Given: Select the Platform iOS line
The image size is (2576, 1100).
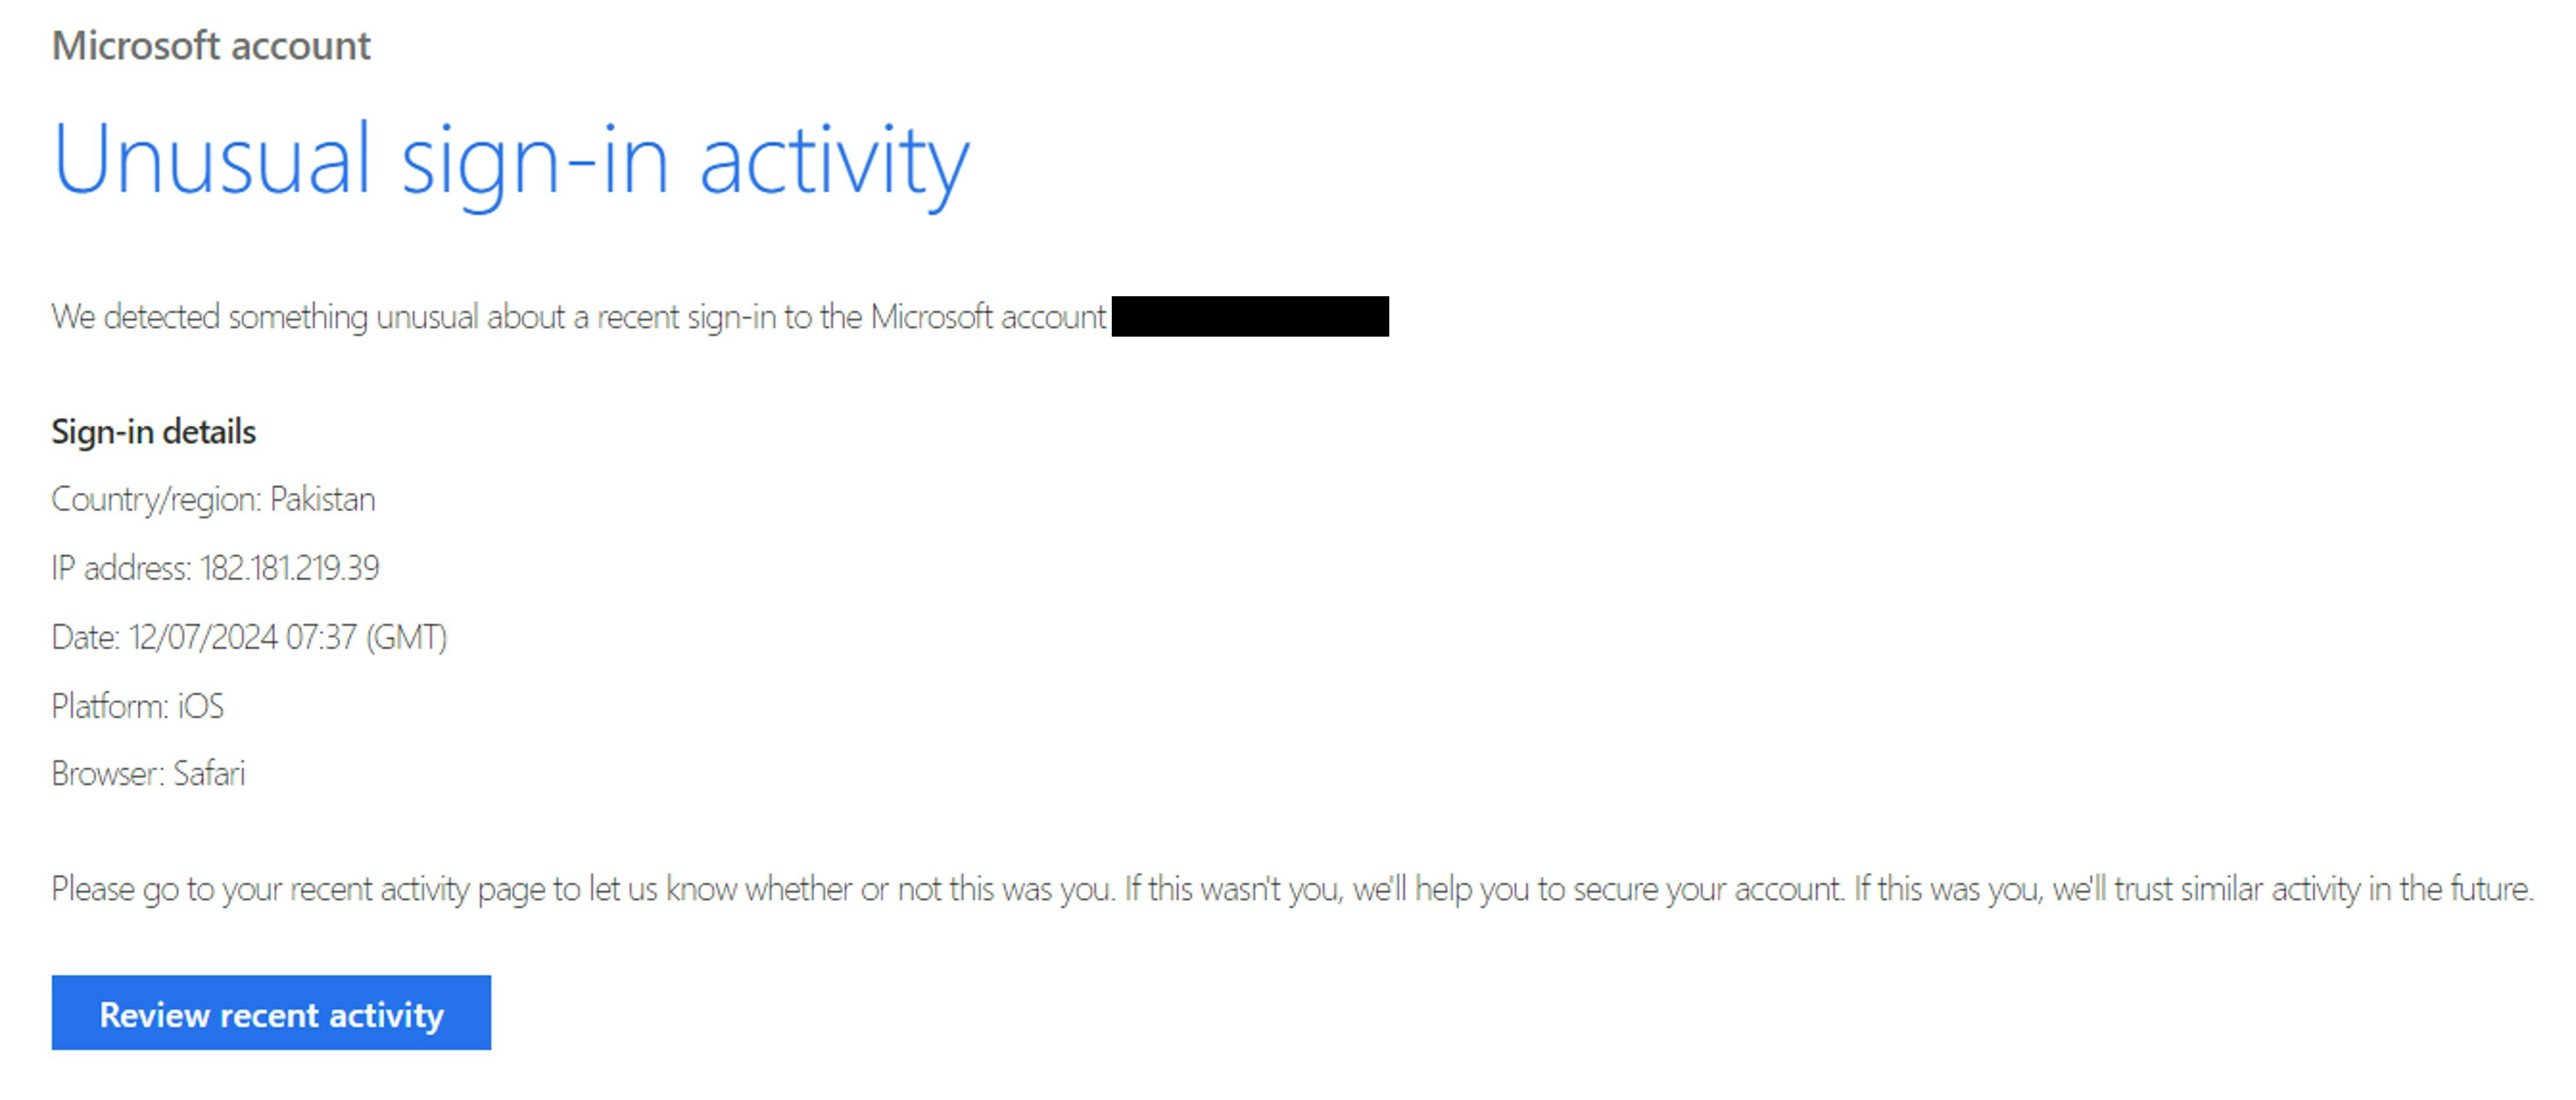Looking at the screenshot, I should pos(139,704).
